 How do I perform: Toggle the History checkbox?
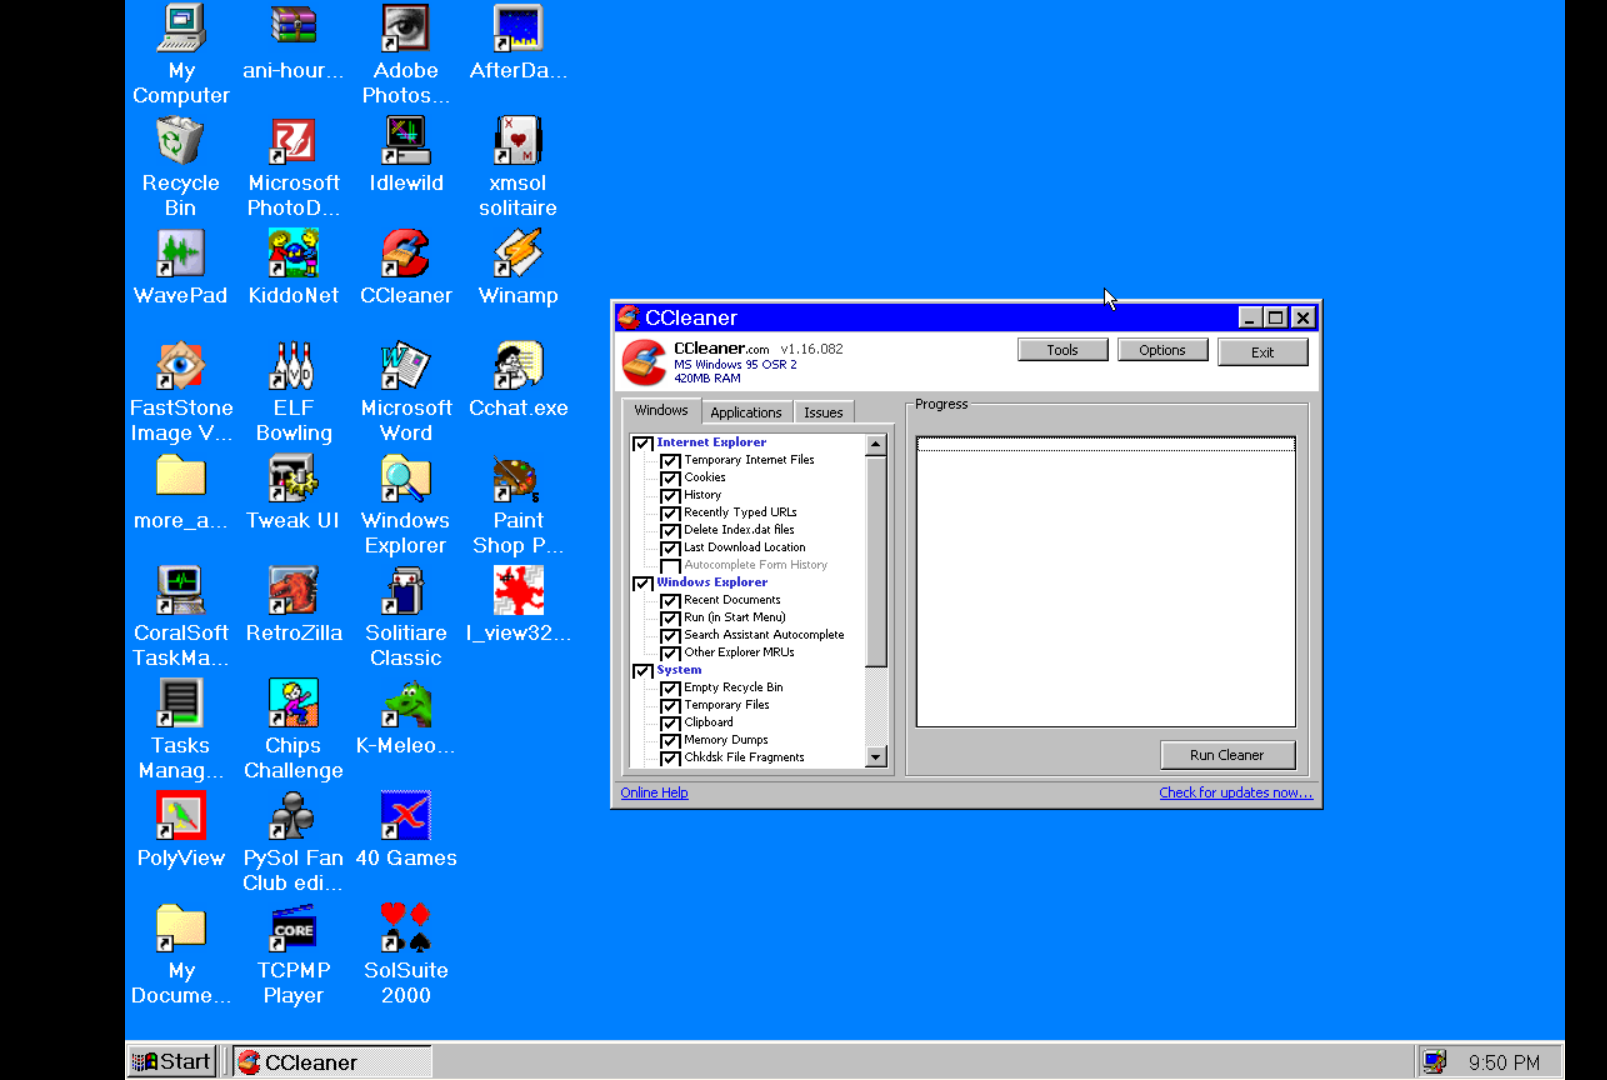[670, 496]
